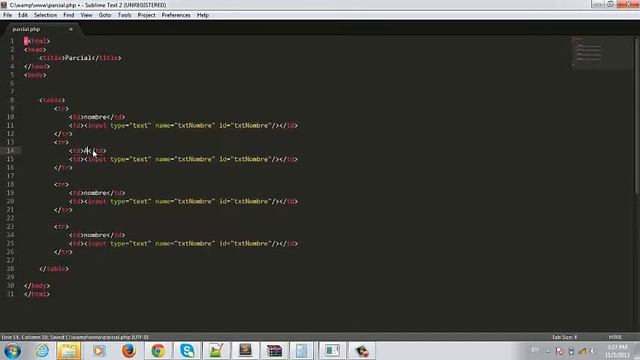This screenshot has width=640, height=360.
Task: Open the Project menu
Action: pos(146,15)
